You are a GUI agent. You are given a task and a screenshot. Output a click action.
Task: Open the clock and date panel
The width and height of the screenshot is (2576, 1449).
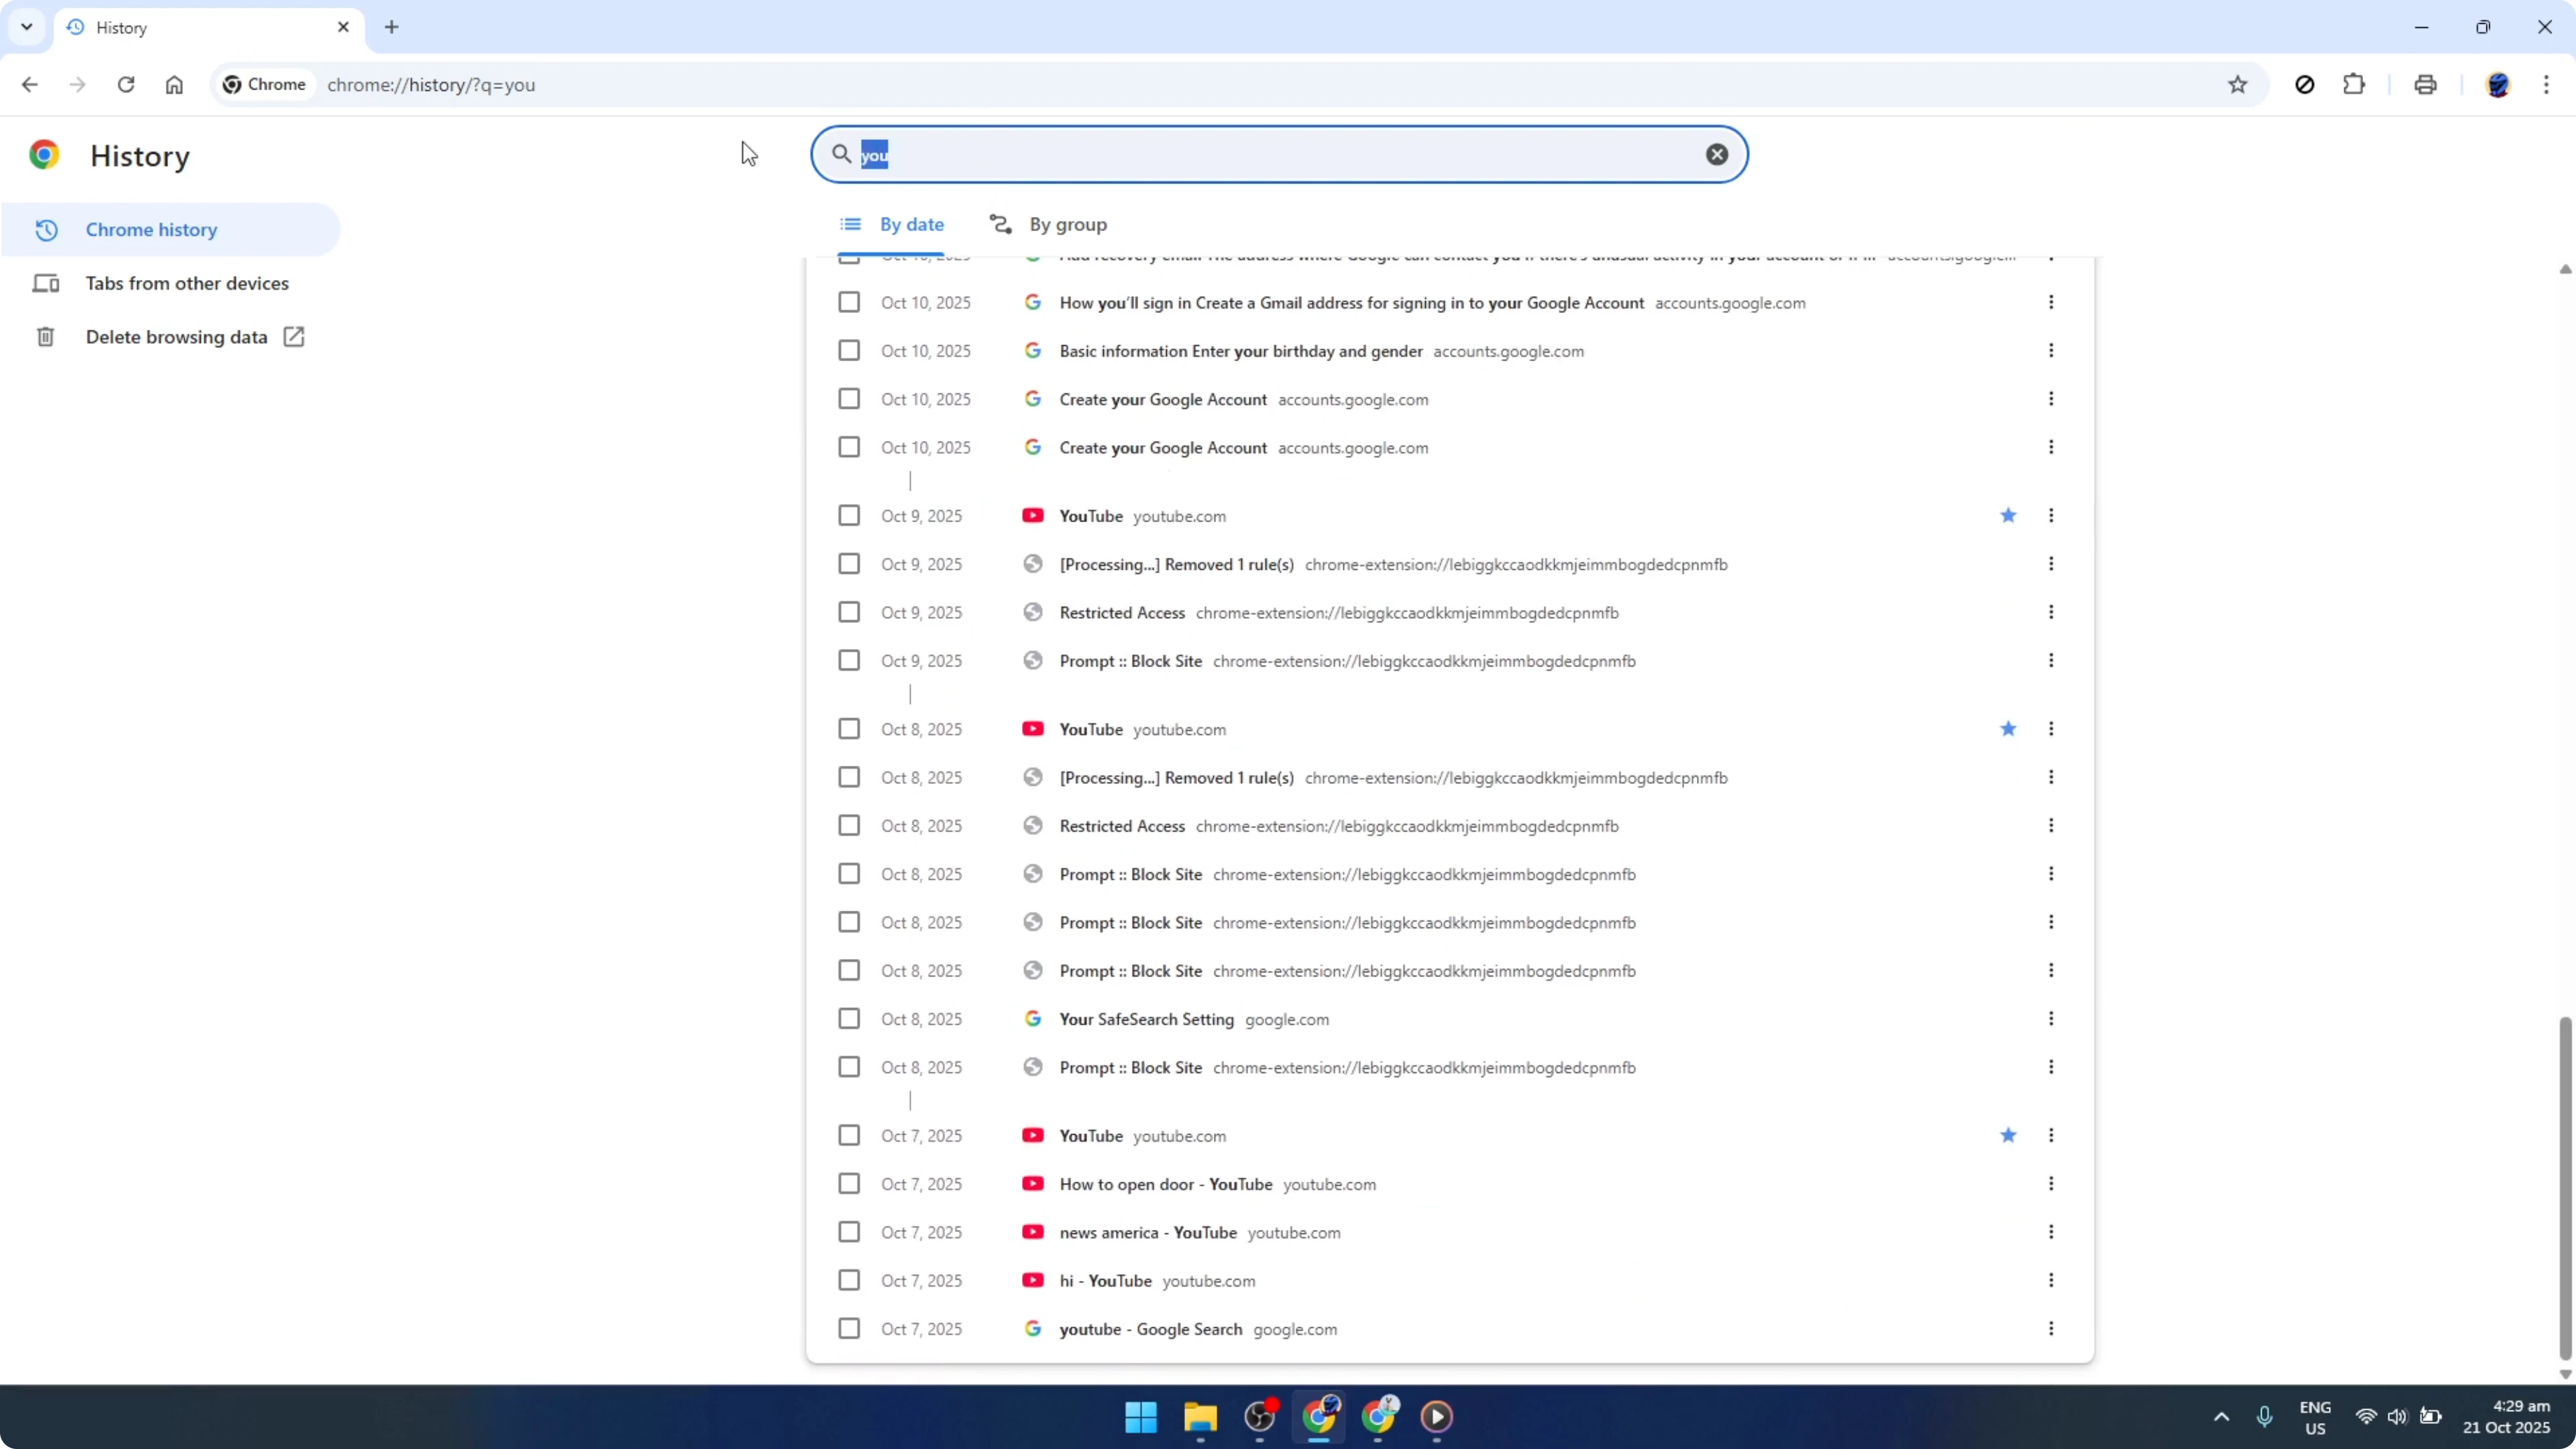(x=2506, y=1416)
